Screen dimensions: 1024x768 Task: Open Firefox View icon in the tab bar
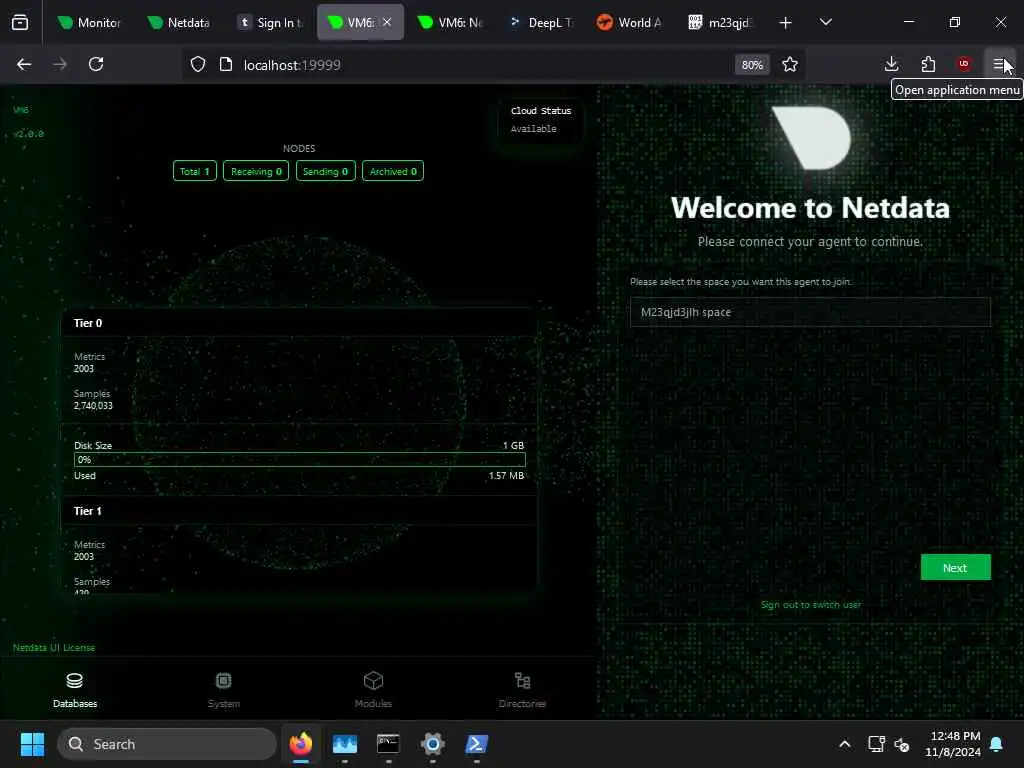point(20,22)
